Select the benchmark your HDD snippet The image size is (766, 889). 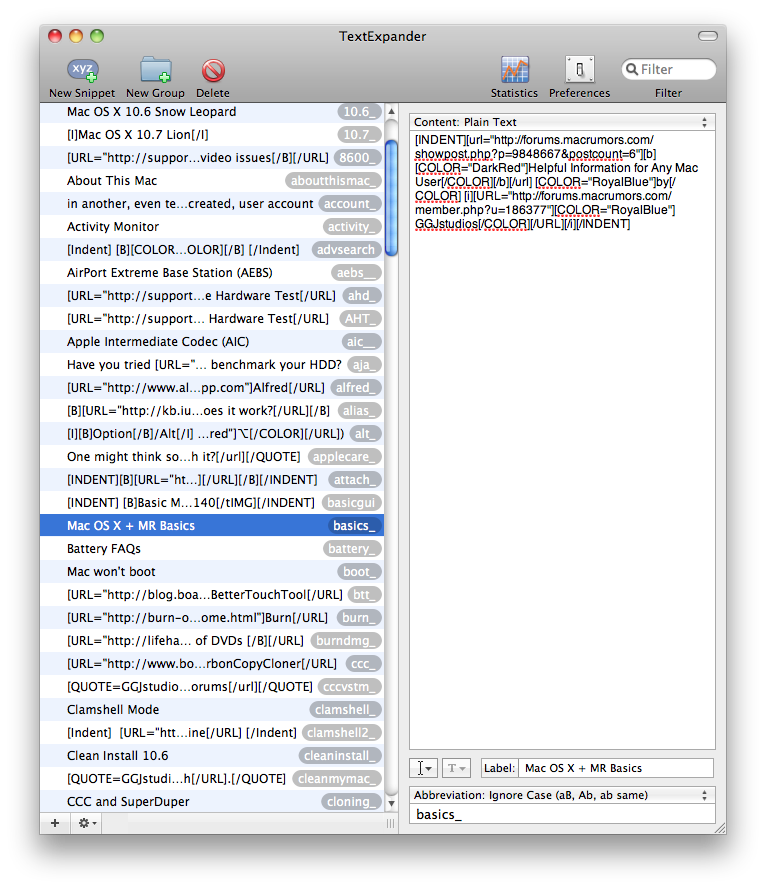click(211, 365)
